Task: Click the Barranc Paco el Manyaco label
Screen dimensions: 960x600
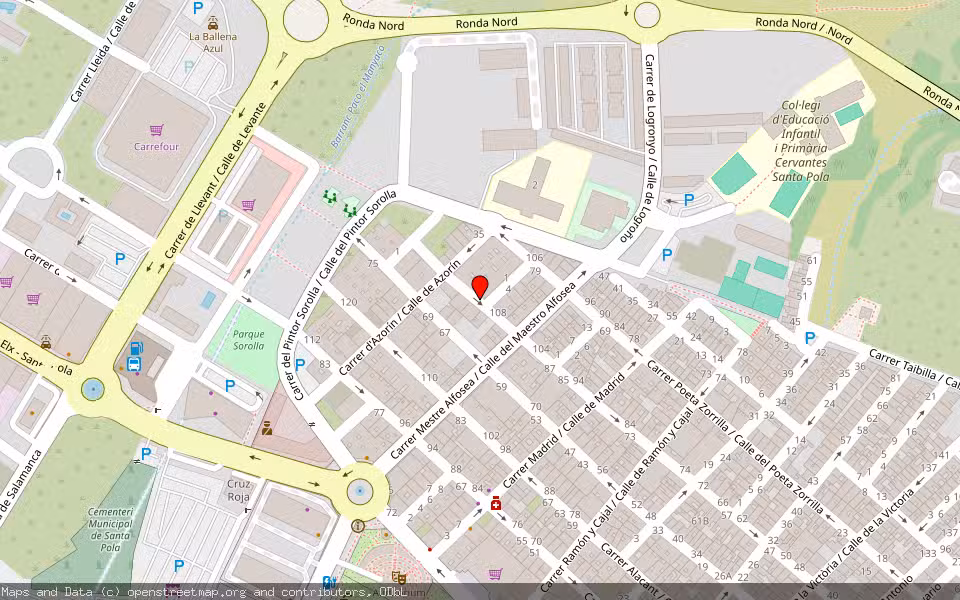Action: (358, 97)
